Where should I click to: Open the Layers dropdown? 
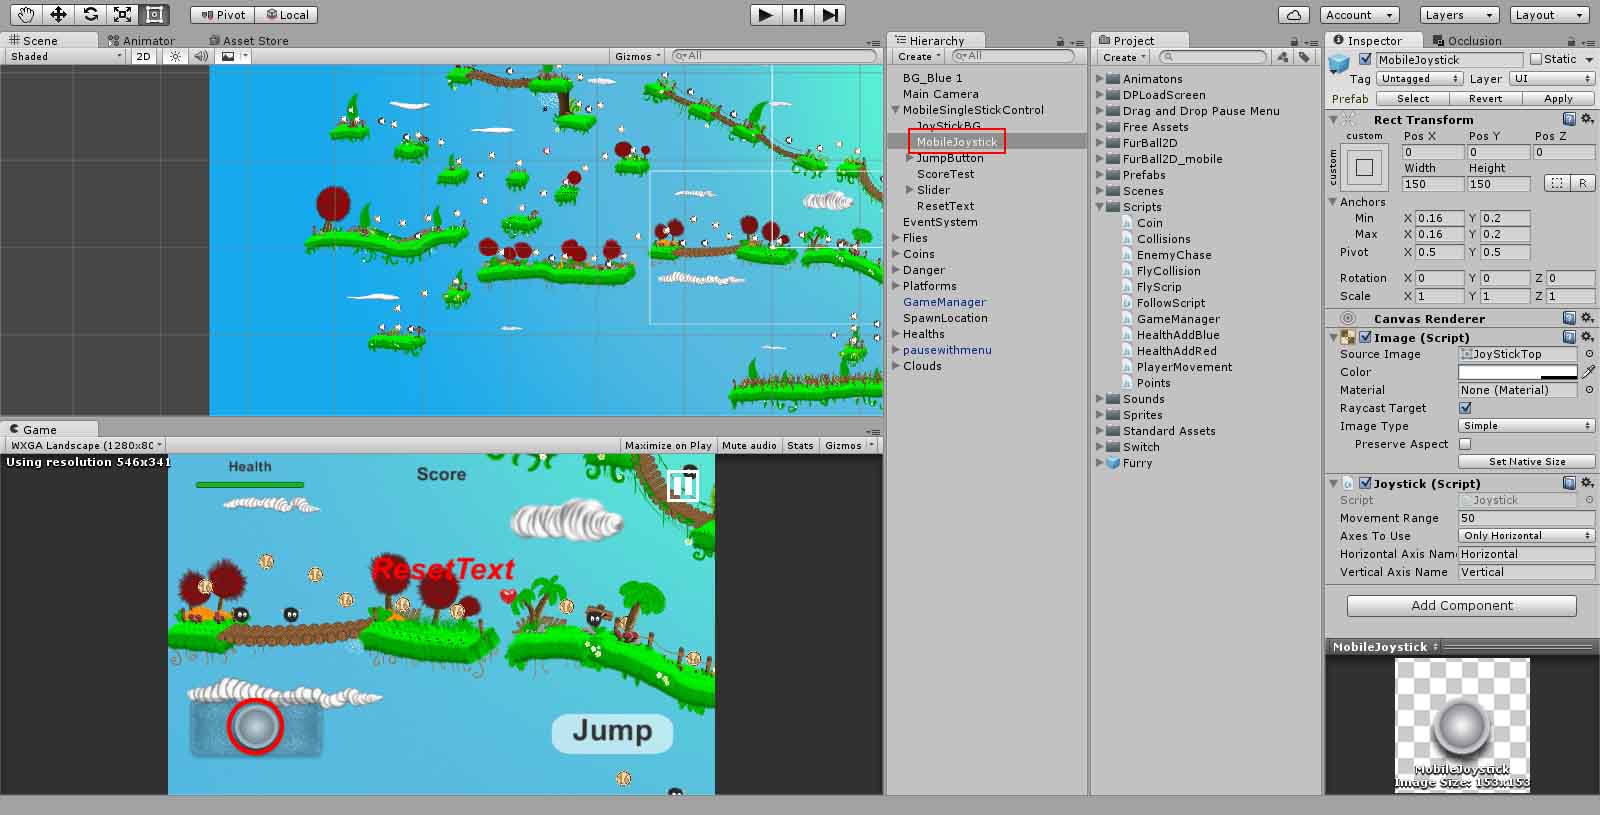point(1459,15)
